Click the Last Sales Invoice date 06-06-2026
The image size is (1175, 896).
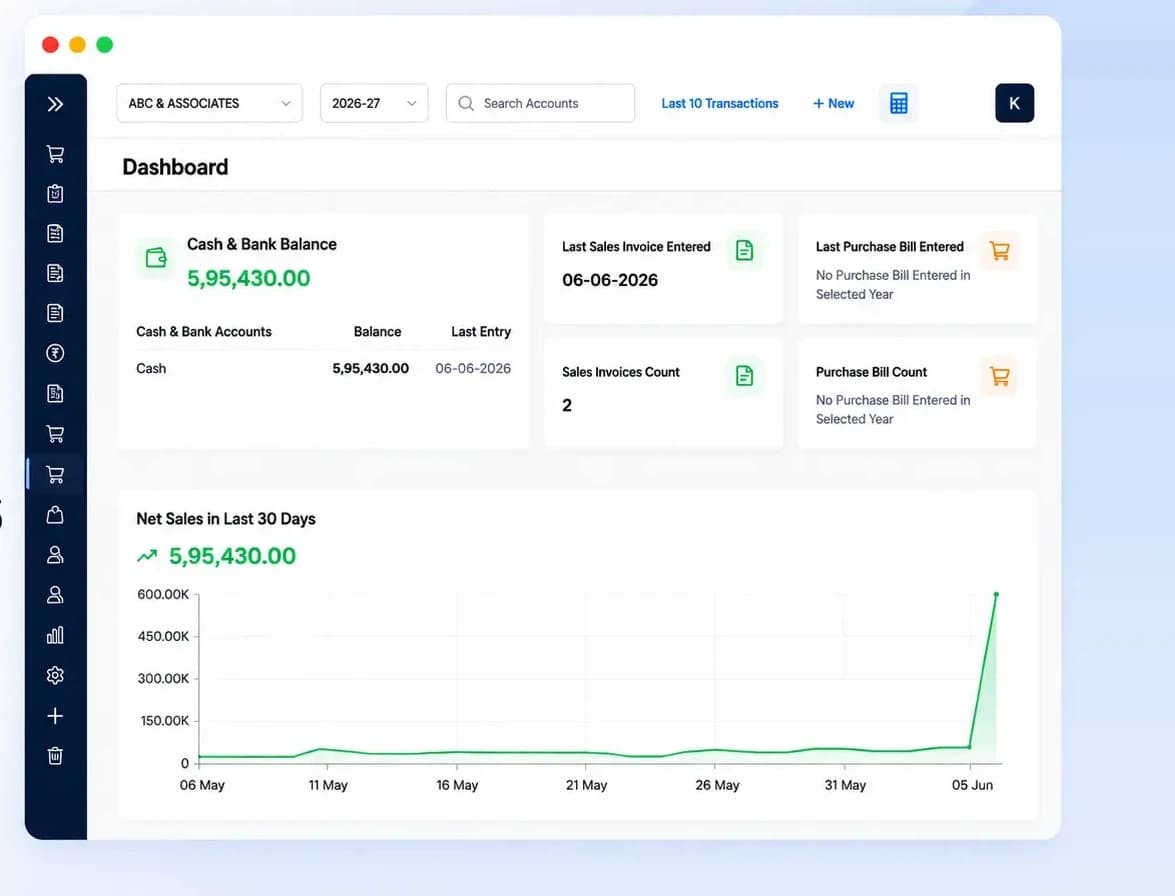click(610, 280)
